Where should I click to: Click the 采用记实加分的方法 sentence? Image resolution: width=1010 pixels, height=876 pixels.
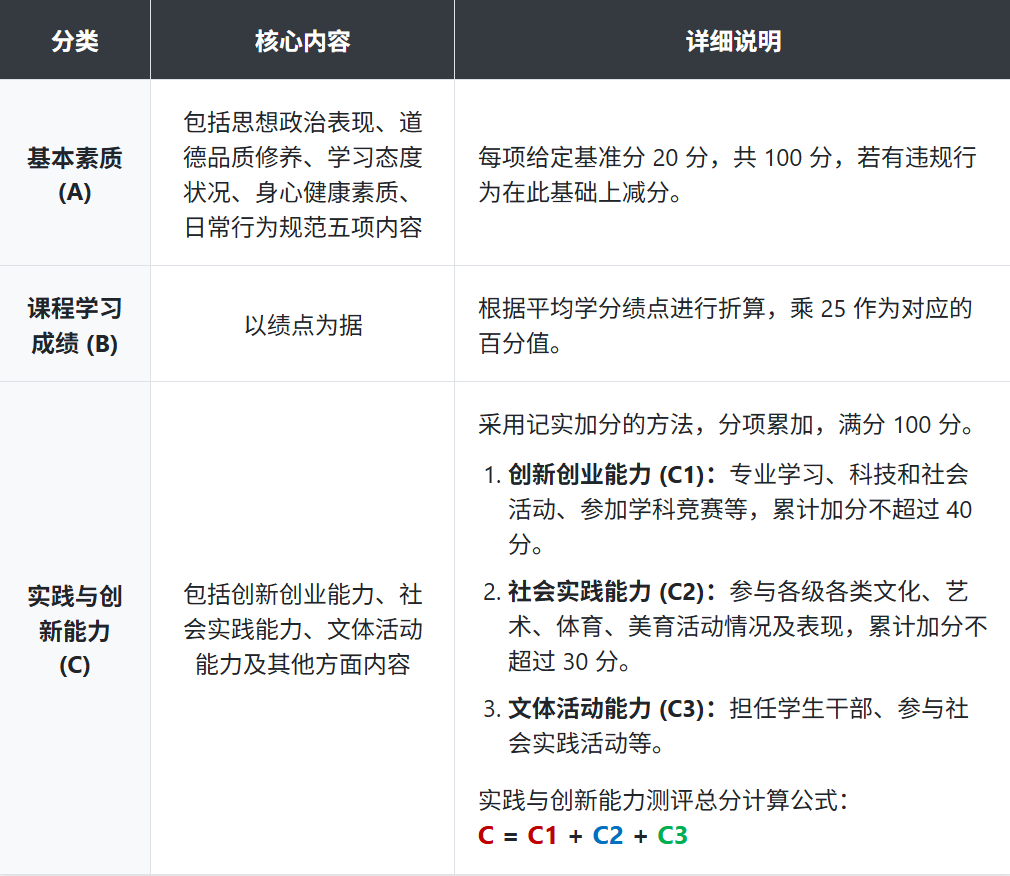pyautogui.click(x=727, y=424)
